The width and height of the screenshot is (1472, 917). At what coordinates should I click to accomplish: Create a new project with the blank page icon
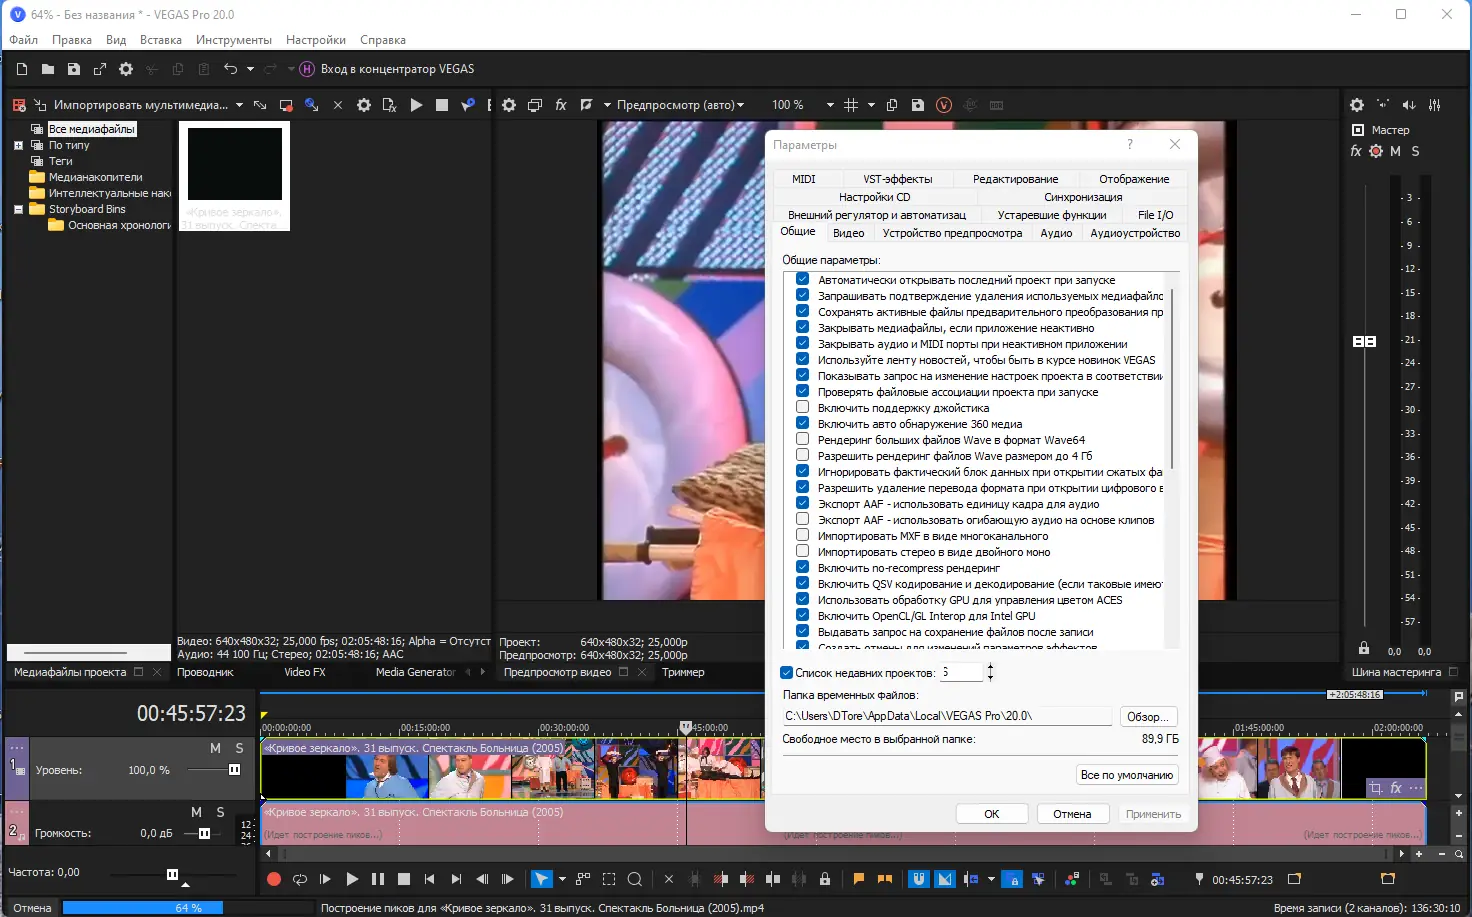[22, 69]
